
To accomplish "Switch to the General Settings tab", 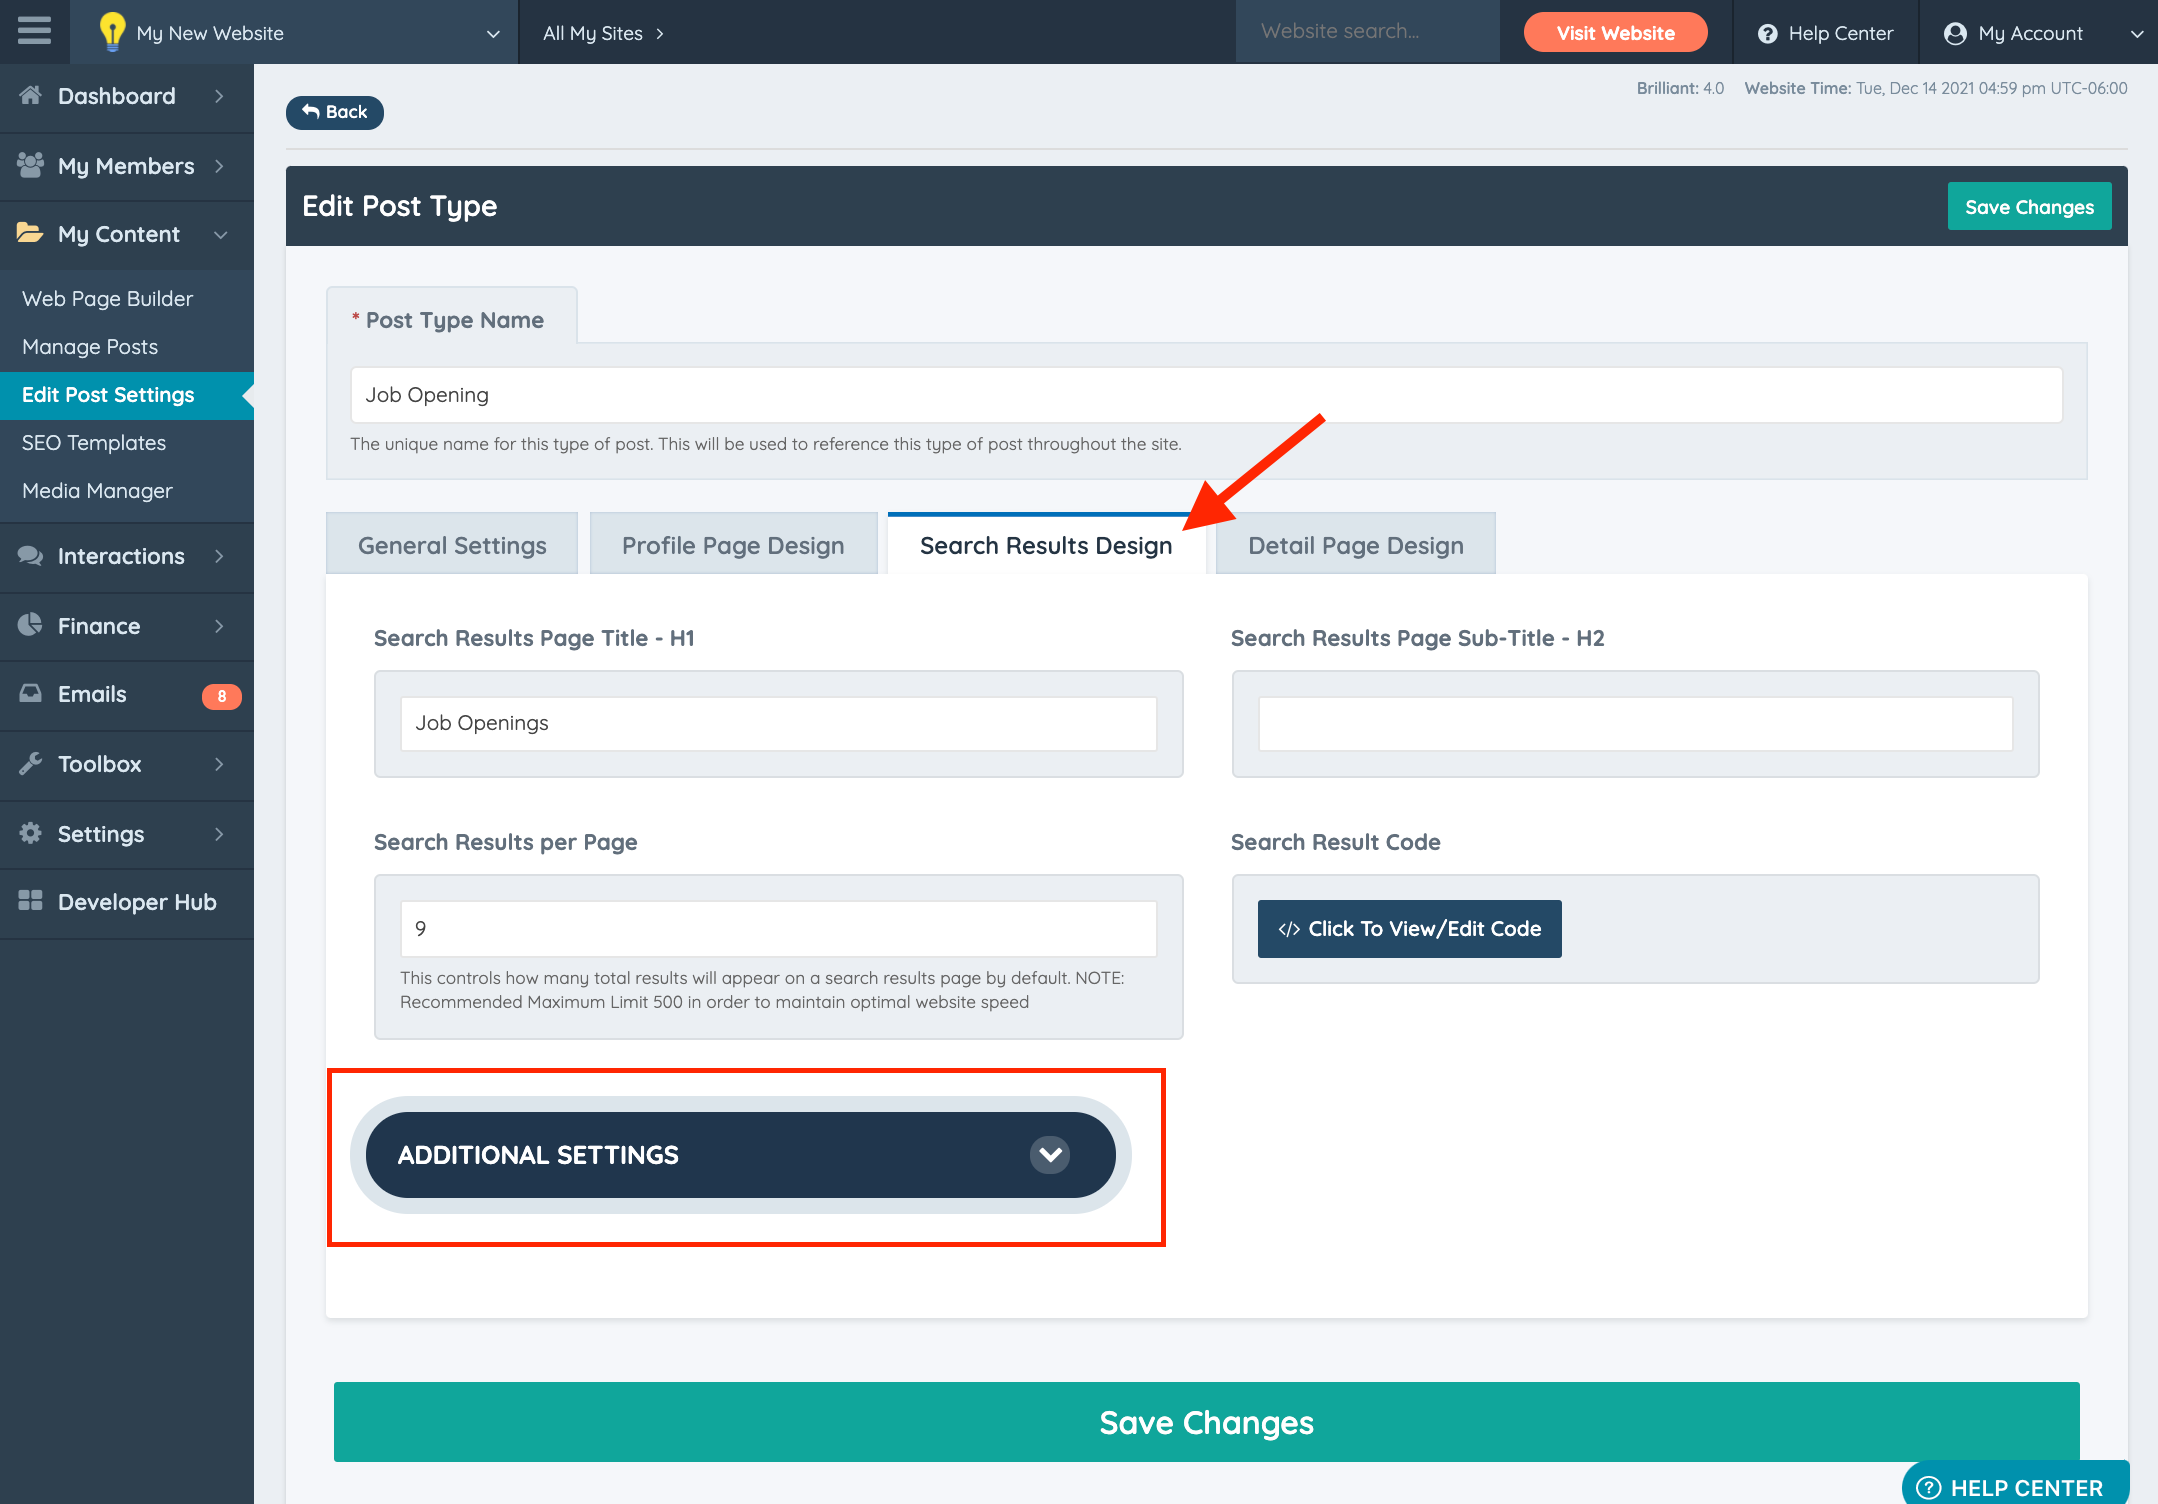I will point(452,545).
